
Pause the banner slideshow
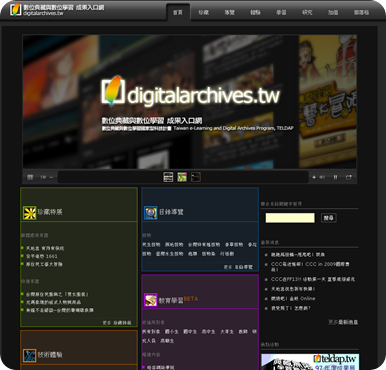point(336,177)
